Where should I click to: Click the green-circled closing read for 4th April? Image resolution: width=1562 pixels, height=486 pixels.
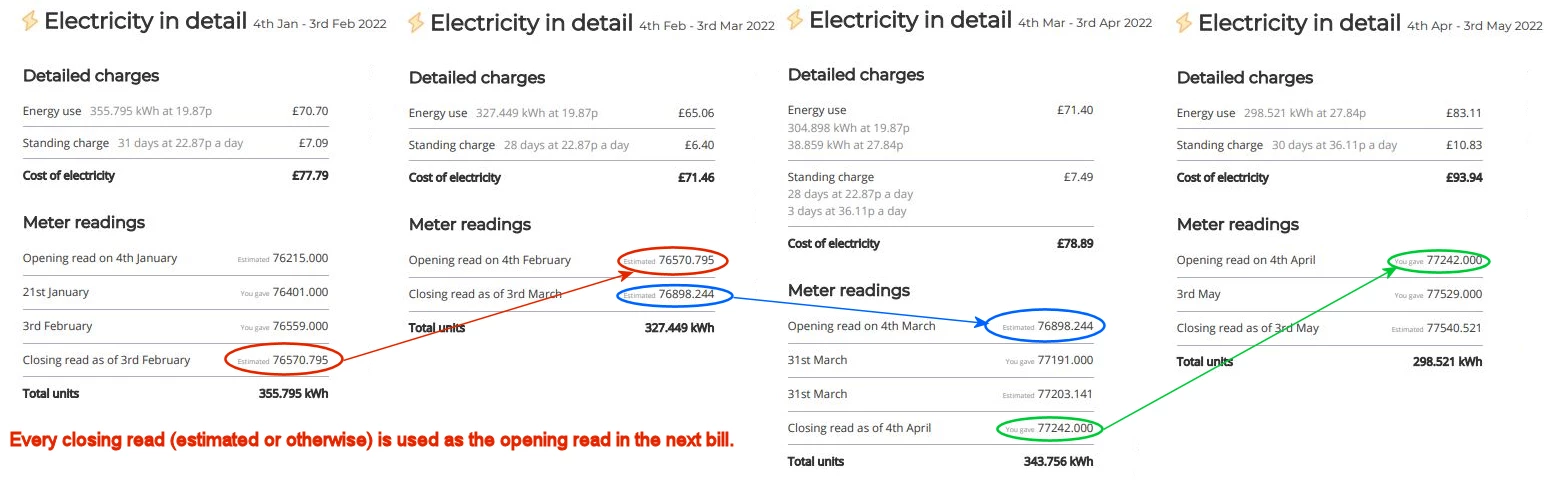[x=1050, y=429]
